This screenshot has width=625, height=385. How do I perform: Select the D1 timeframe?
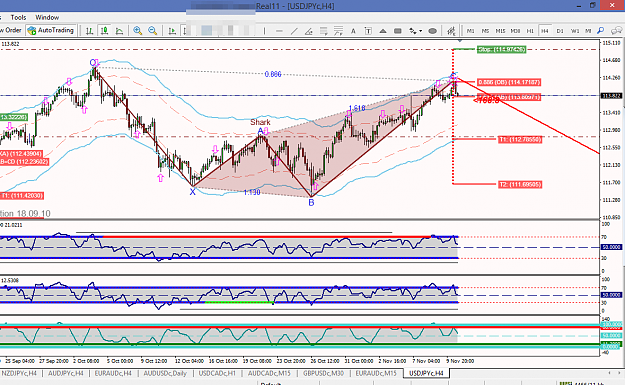[560, 31]
